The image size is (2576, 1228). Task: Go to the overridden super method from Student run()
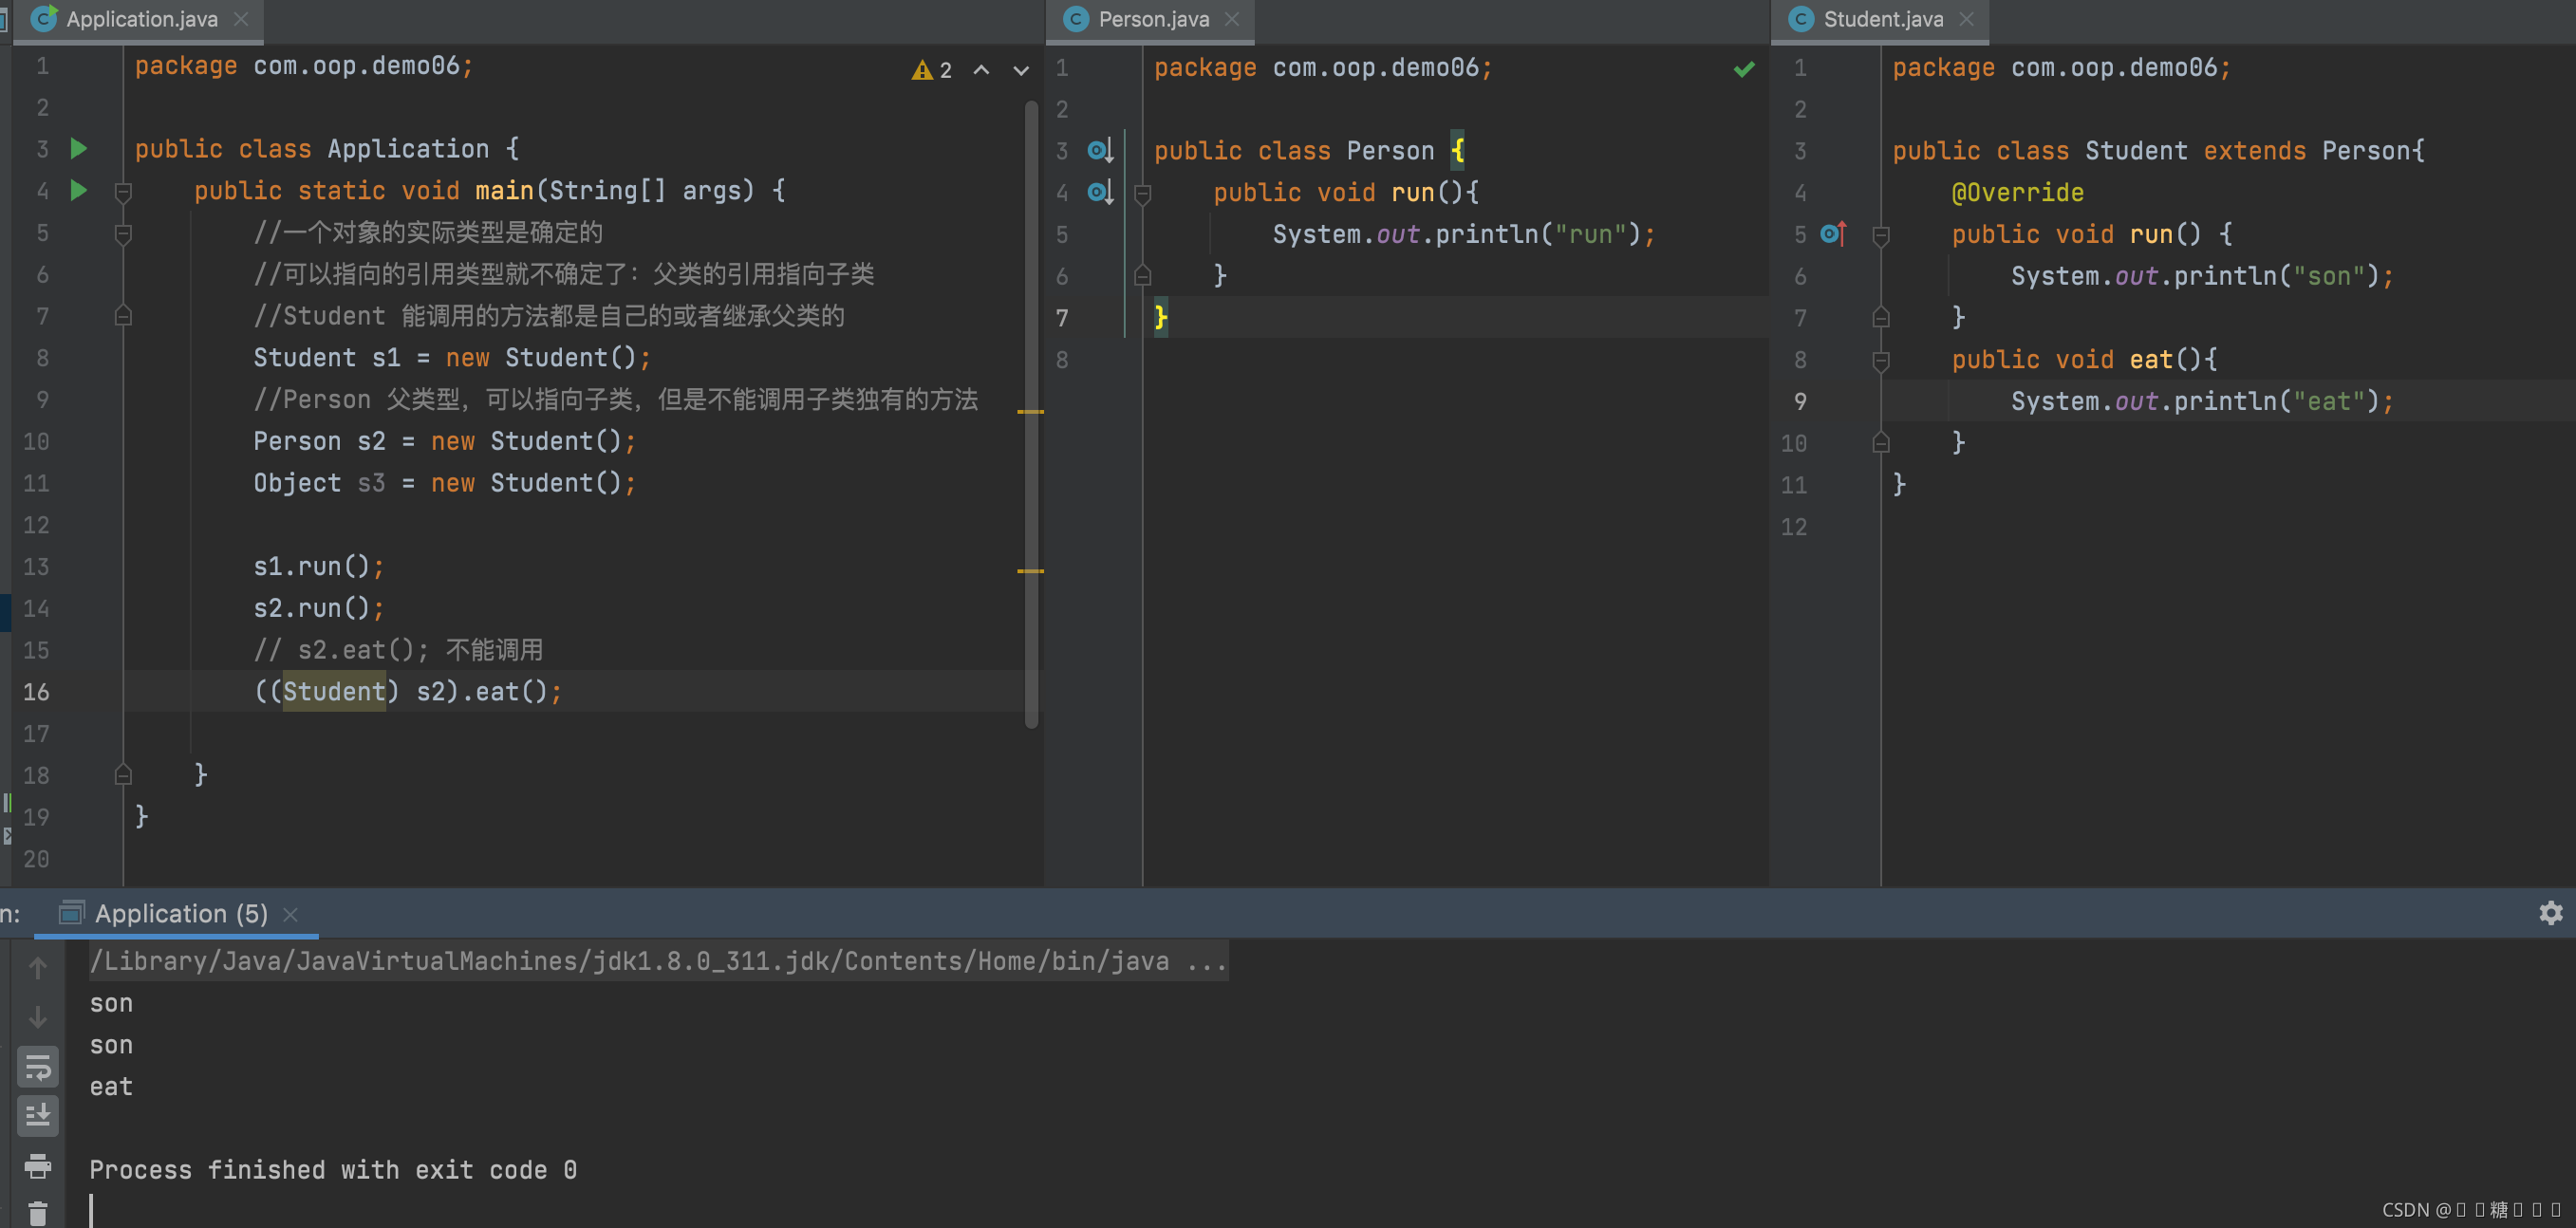tap(1833, 234)
